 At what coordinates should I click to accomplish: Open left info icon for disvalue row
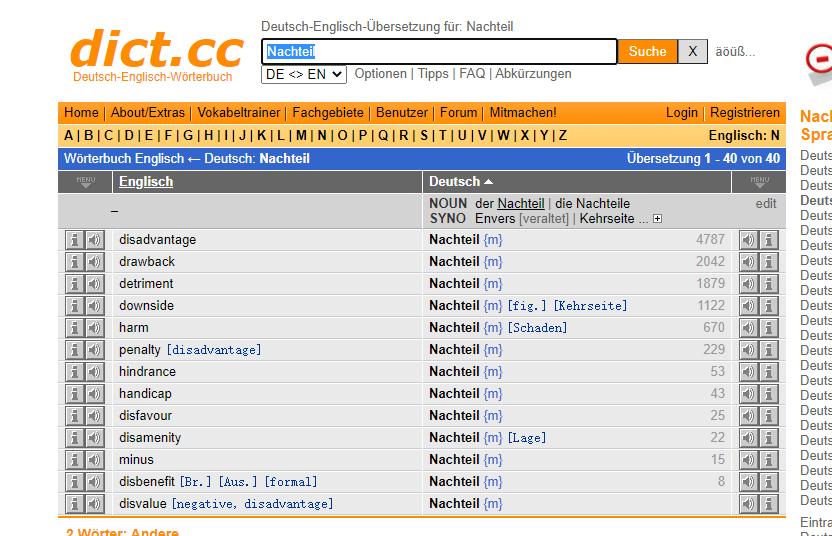pos(75,504)
